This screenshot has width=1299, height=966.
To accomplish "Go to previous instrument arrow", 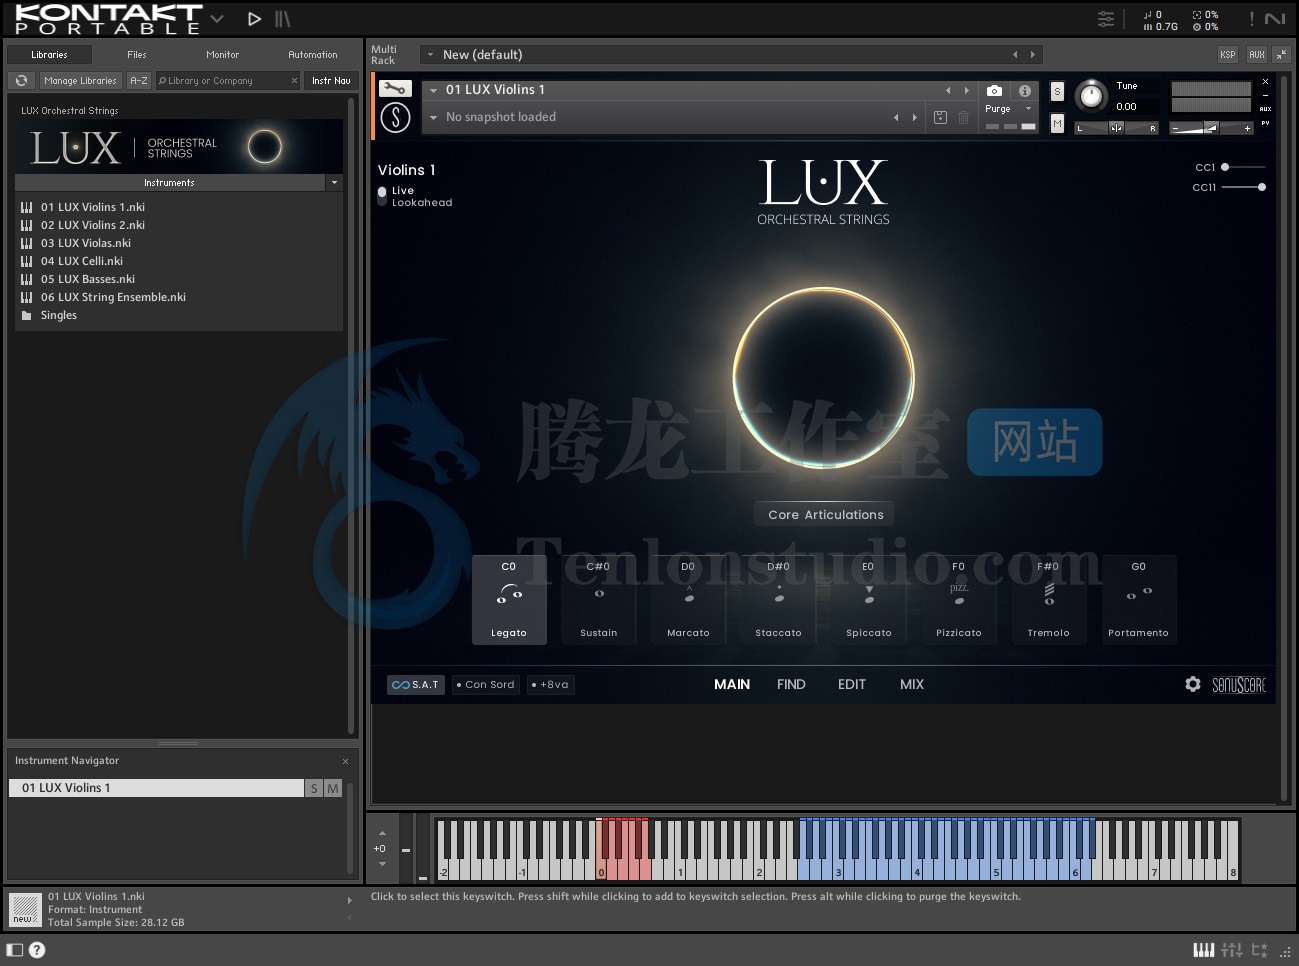I will click(x=948, y=90).
